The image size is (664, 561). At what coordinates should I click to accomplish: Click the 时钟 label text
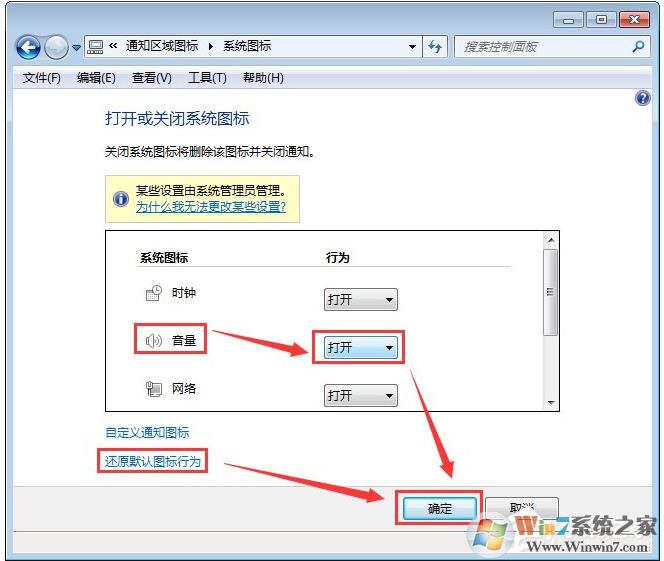(184, 293)
